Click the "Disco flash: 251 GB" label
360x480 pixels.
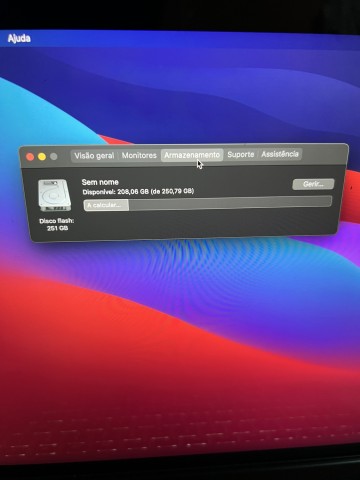[57, 224]
